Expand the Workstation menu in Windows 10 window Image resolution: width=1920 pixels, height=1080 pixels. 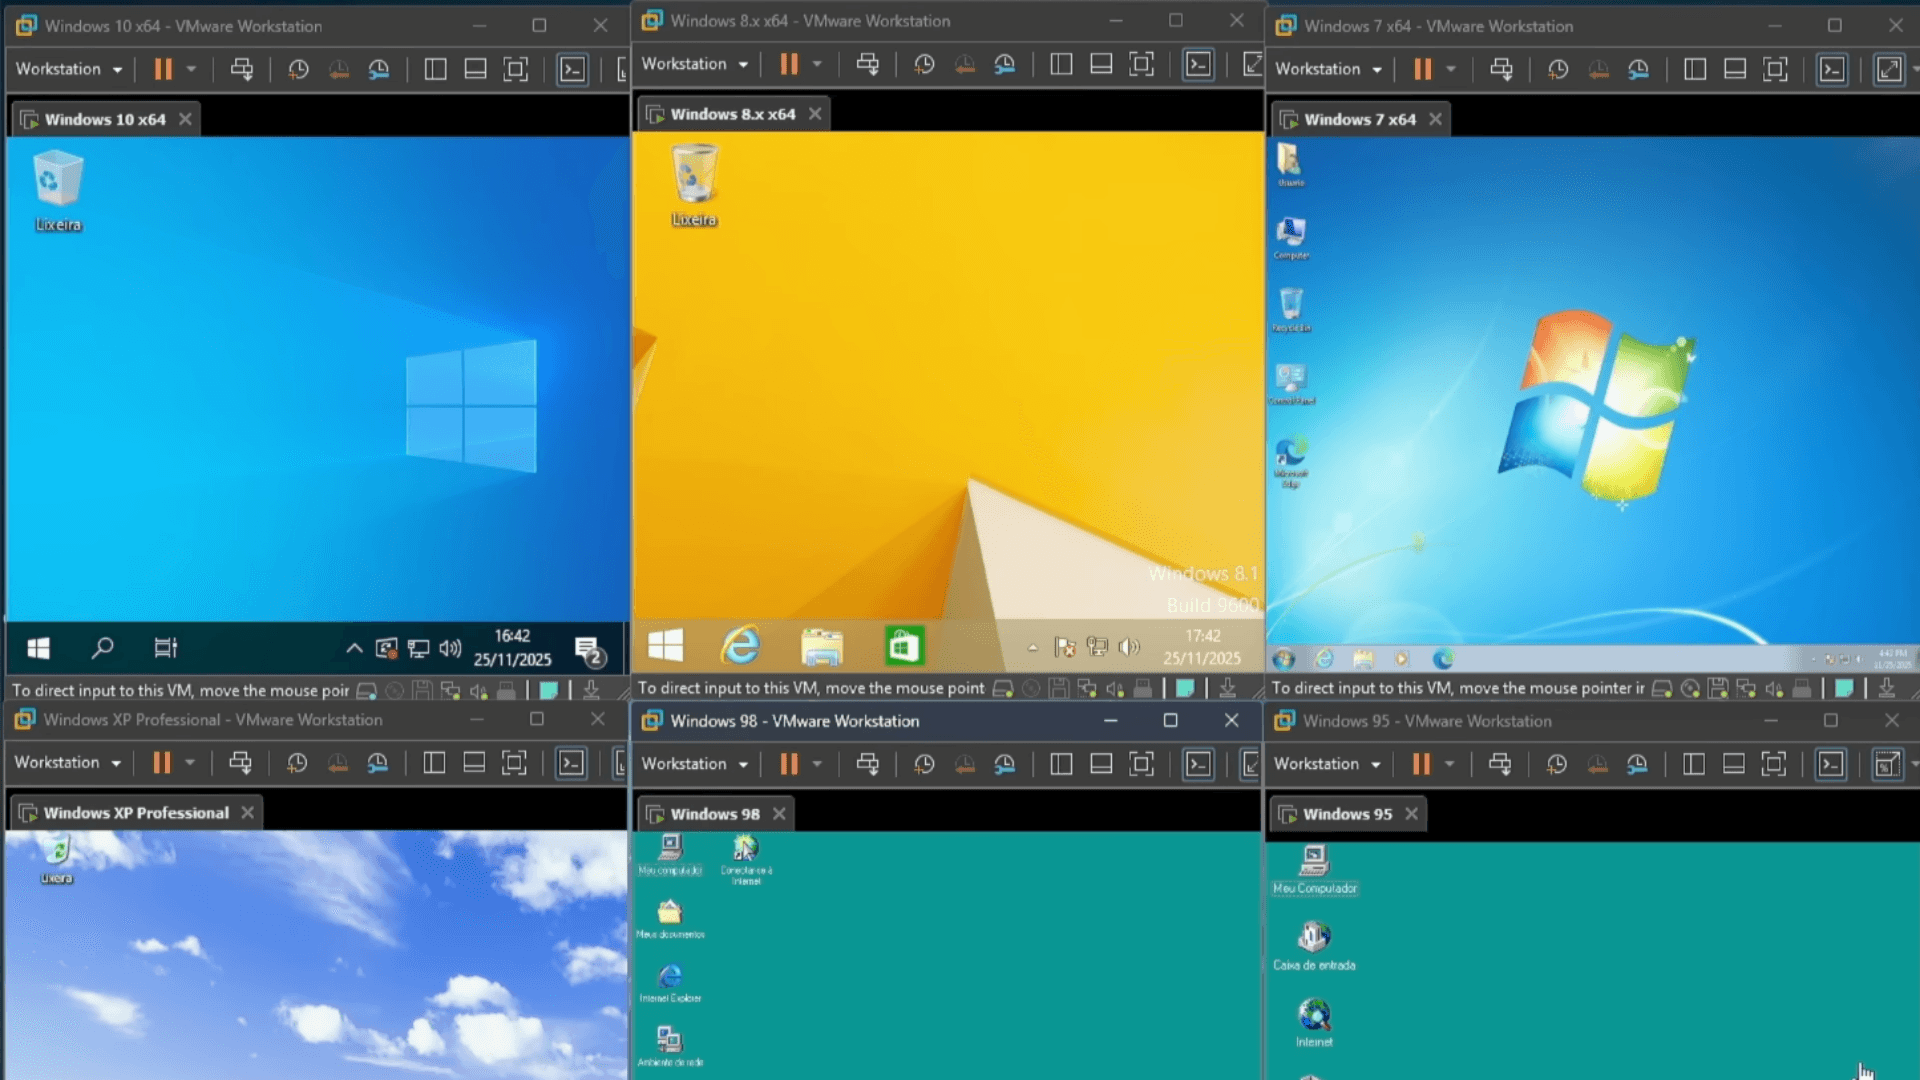(68, 69)
